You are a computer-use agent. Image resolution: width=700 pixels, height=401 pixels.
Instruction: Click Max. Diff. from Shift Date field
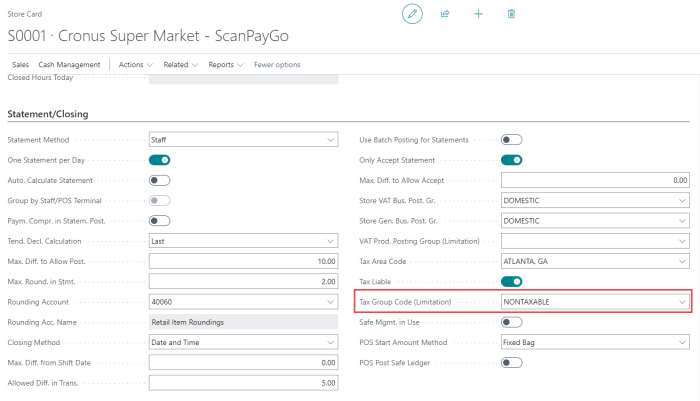coord(243,363)
